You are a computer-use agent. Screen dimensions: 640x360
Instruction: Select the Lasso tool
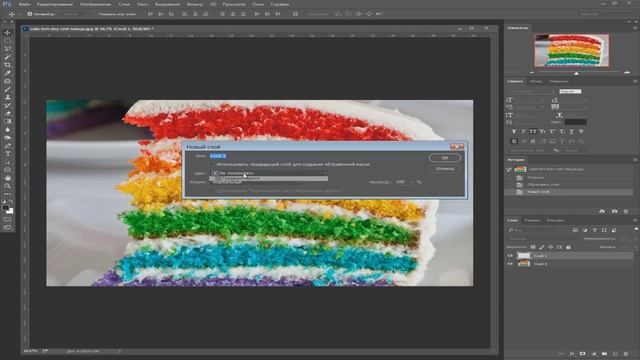coord(7,49)
